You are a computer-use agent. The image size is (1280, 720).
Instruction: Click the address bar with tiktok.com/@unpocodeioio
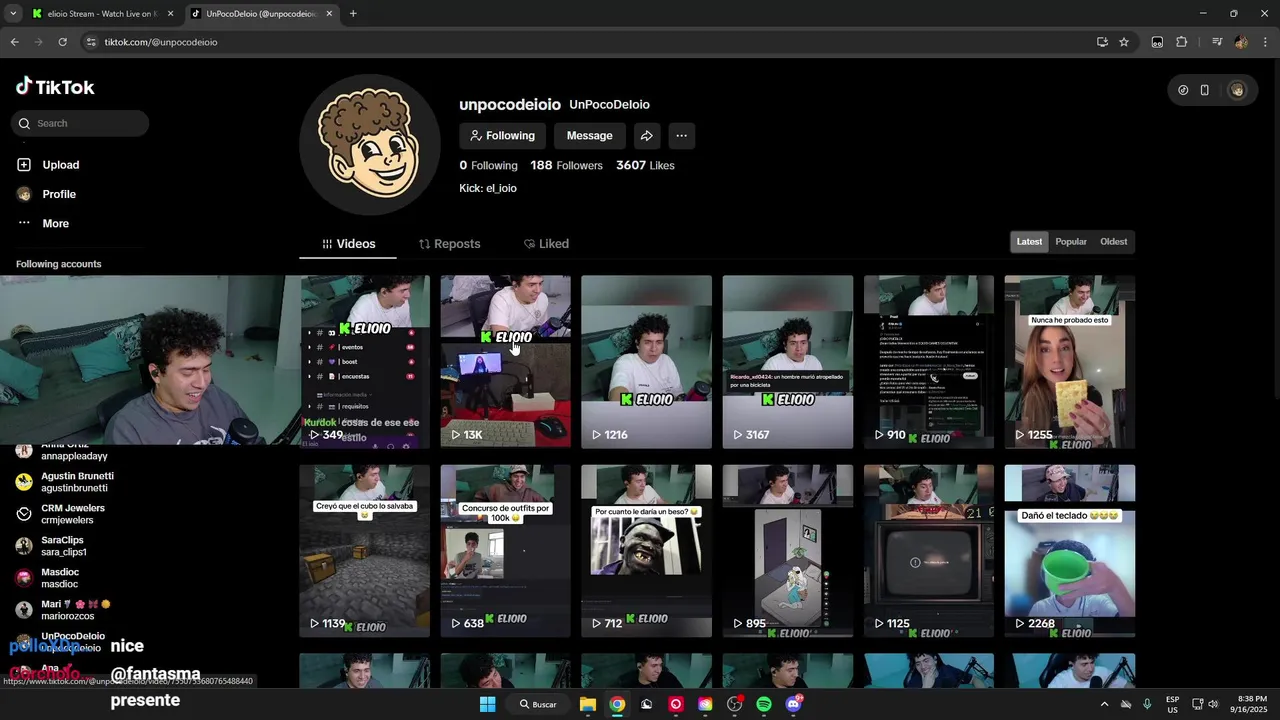coord(590,42)
